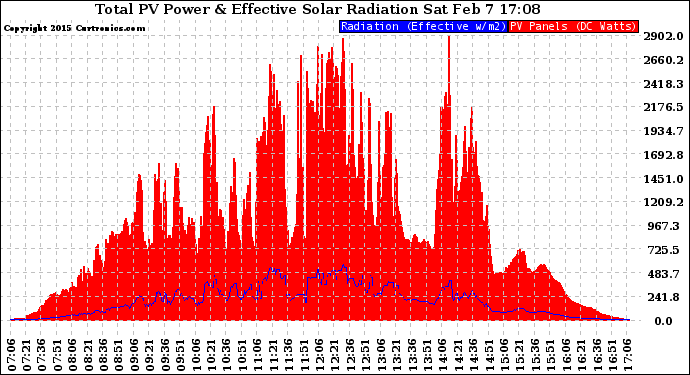The height and width of the screenshot is (375, 690).
Task: Click the 2902.0 y-axis label
Action: point(663,36)
